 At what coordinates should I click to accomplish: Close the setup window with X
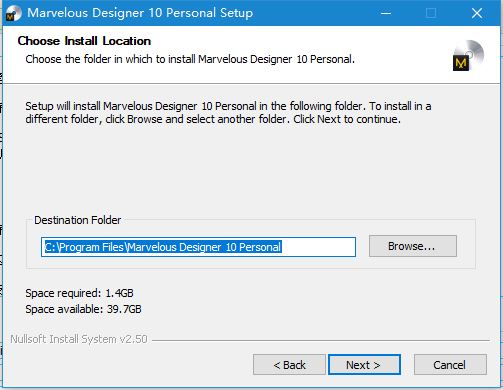tap(477, 13)
